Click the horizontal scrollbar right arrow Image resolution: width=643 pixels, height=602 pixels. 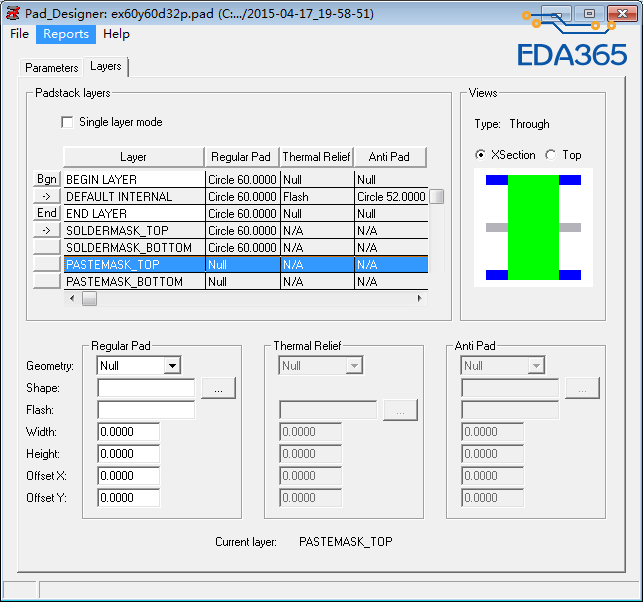(x=419, y=299)
